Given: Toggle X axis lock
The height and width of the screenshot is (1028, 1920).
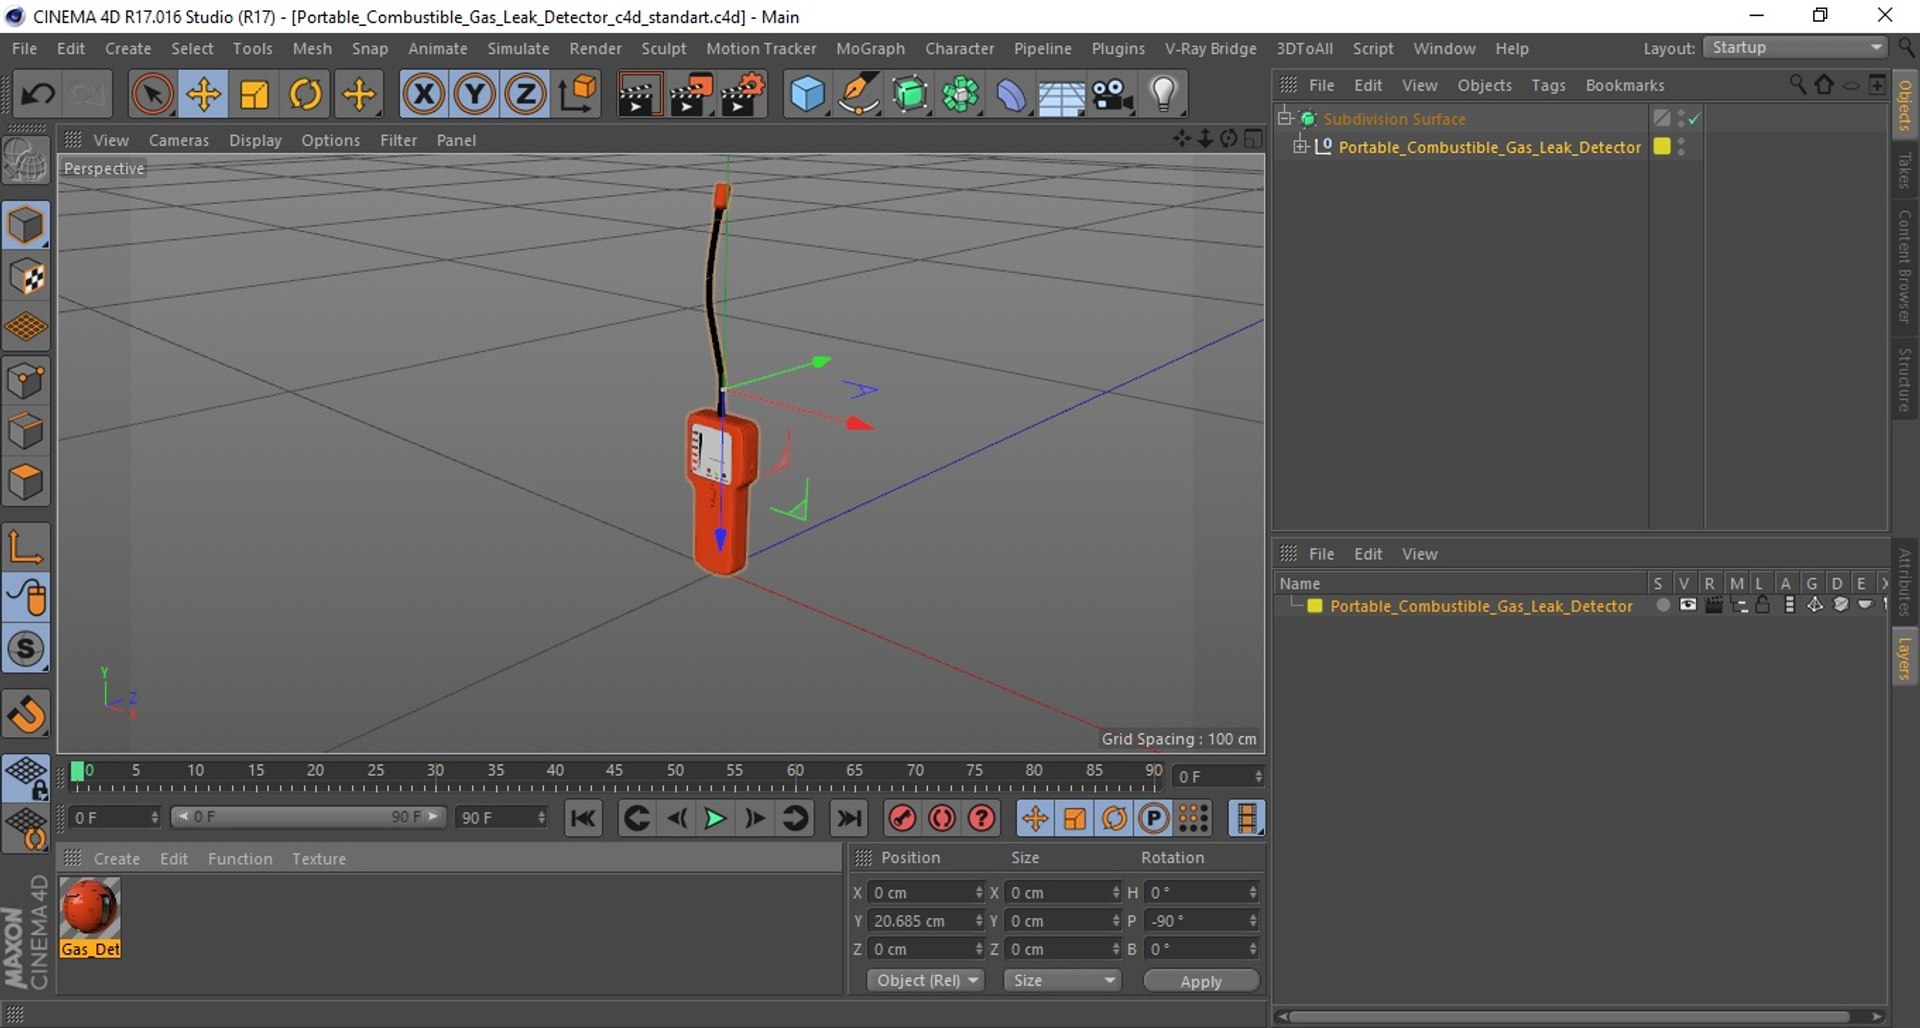Looking at the screenshot, I should pos(424,94).
